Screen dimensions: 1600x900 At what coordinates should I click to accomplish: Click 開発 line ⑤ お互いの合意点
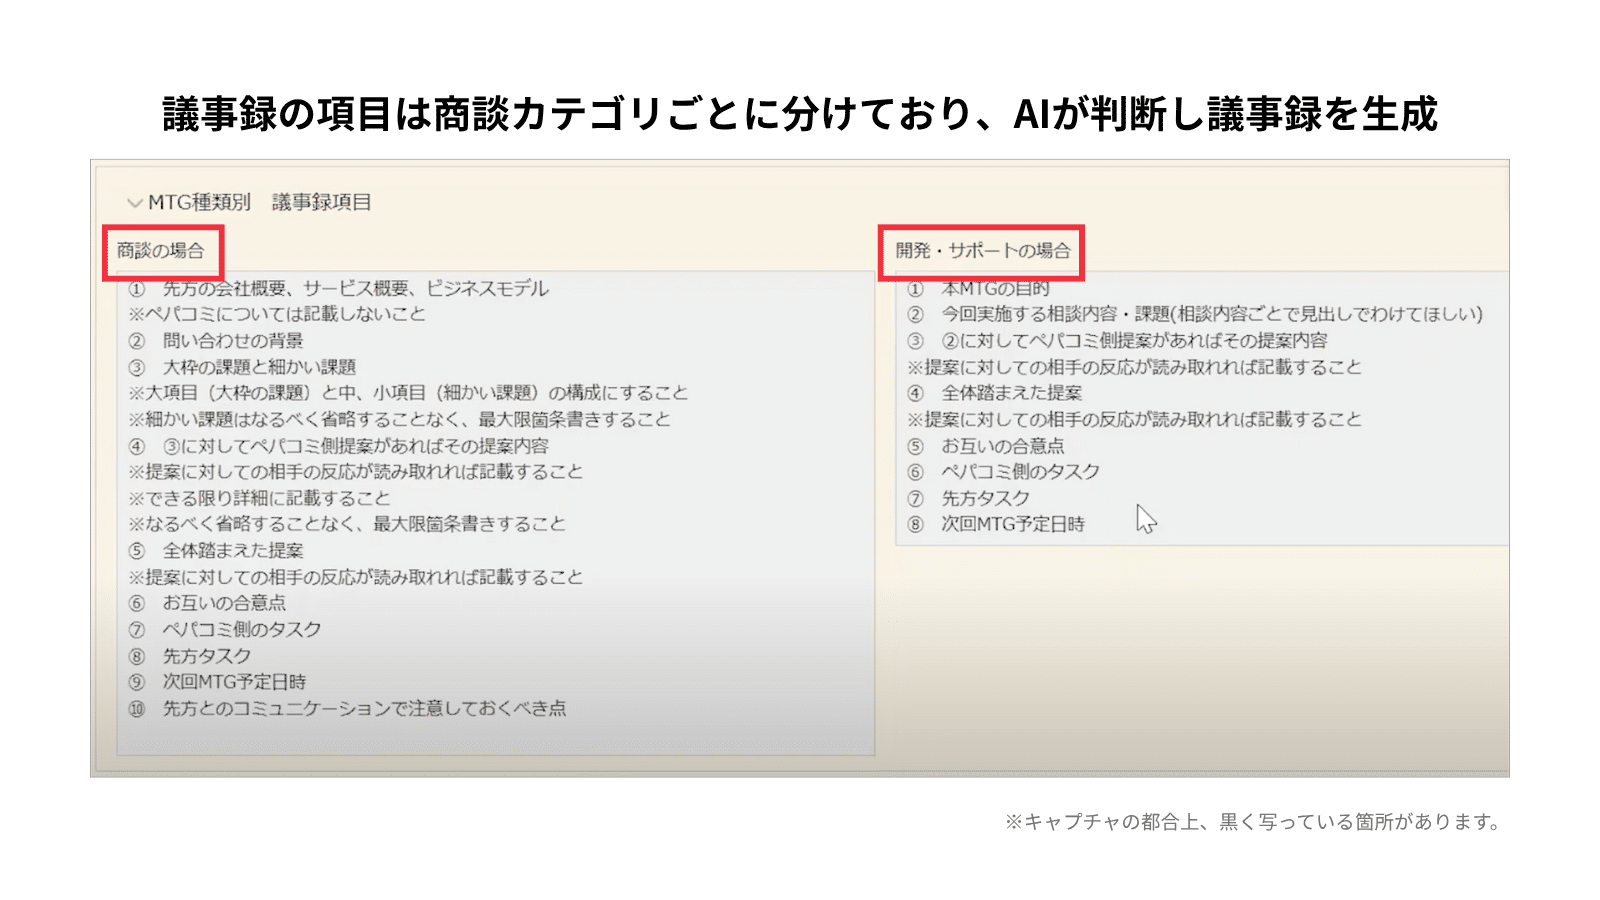[x=986, y=446]
